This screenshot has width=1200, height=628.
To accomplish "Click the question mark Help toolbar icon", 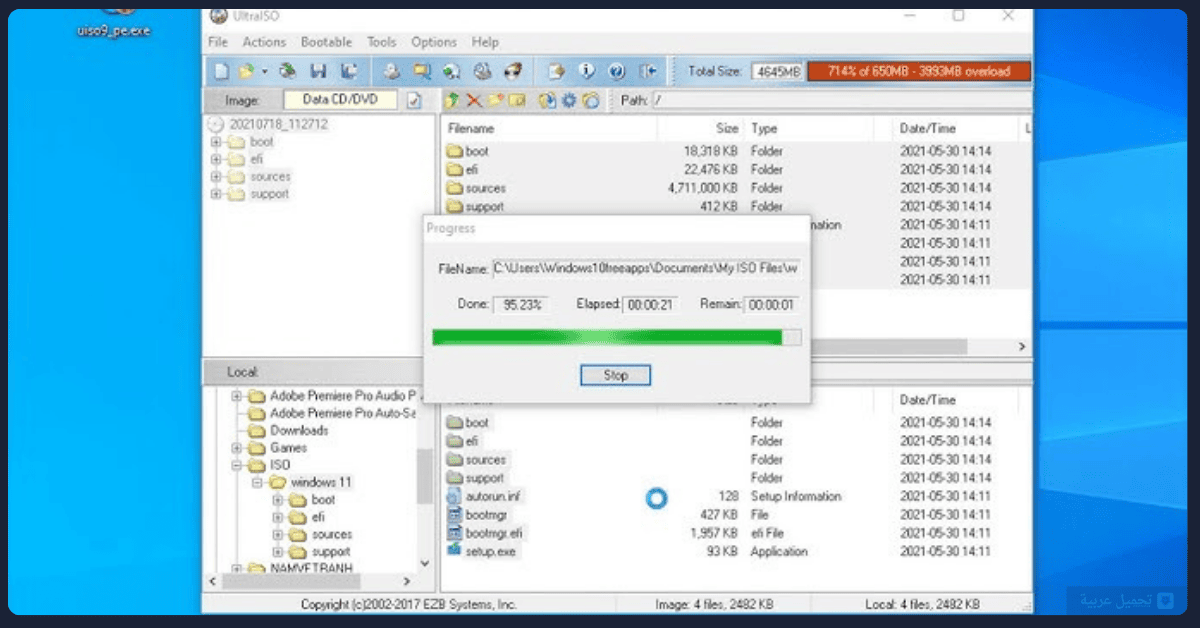I will [616, 71].
